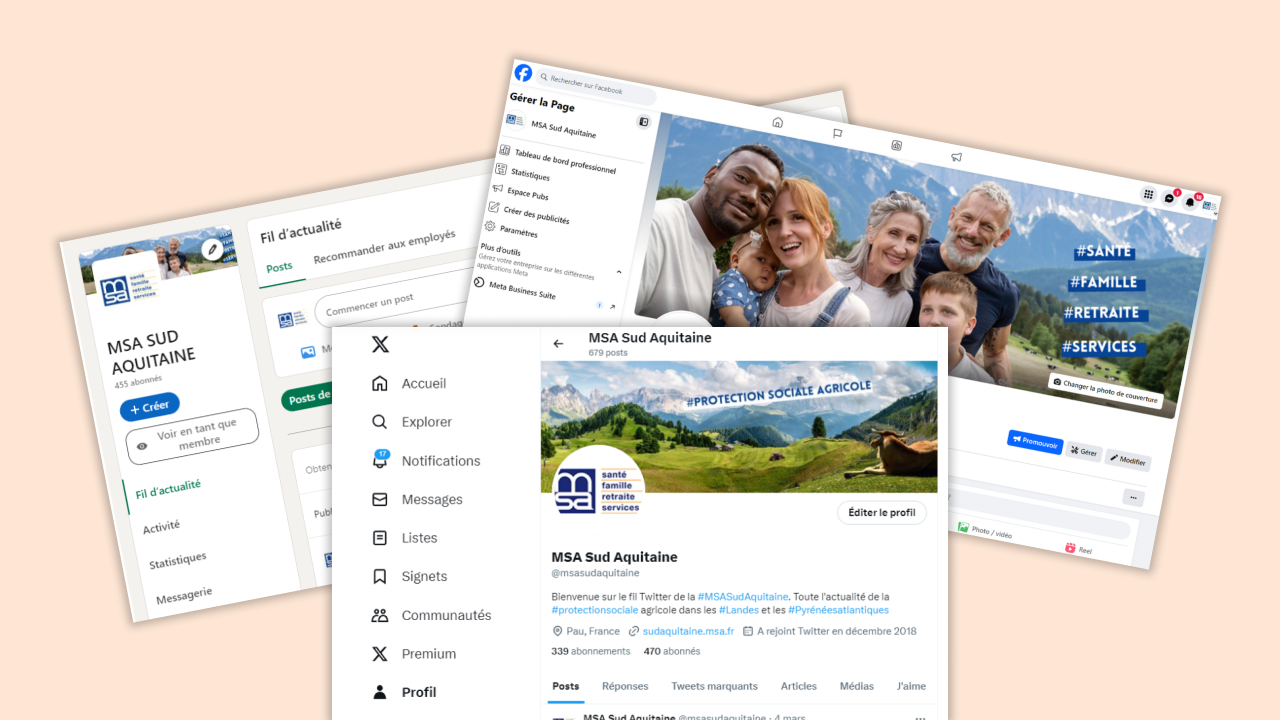Open Communautés people icon in X sidebar
Screen dimensions: 1280x720
(379, 615)
